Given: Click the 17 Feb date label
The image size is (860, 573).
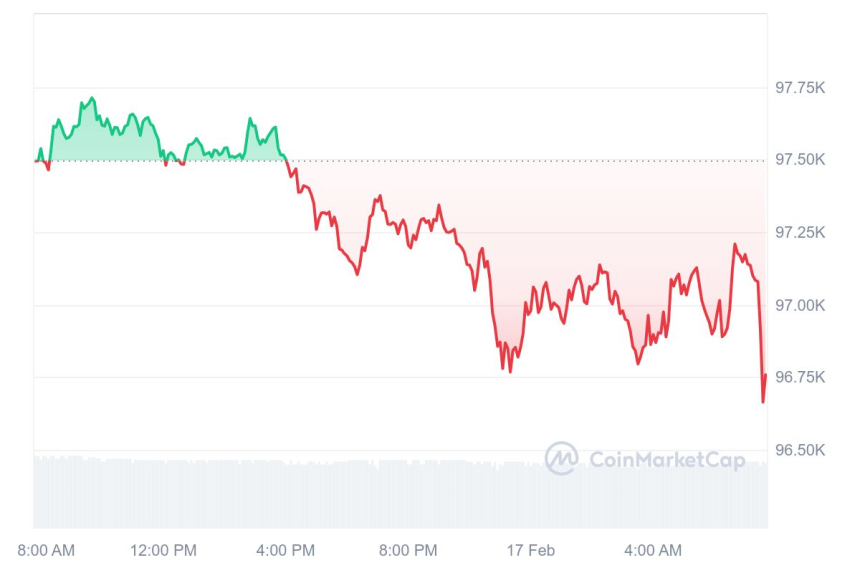Looking at the screenshot, I should coord(530,551).
